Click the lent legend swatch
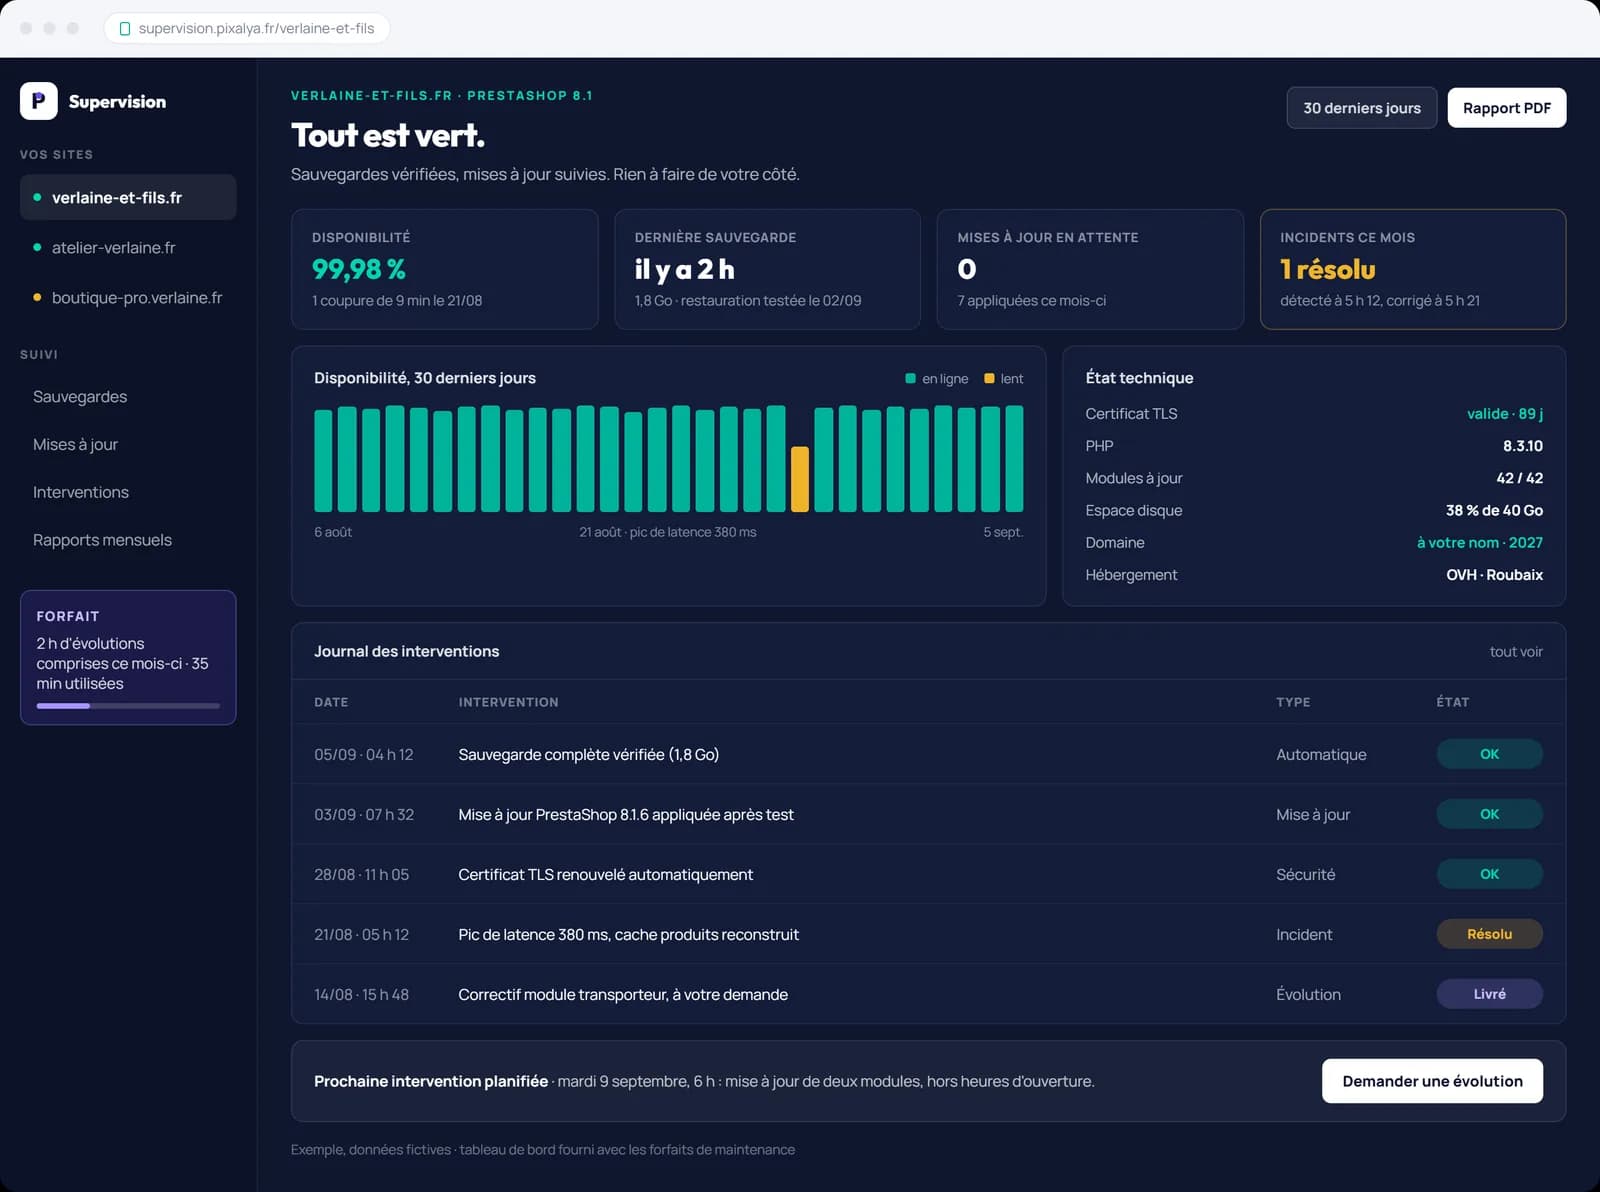The height and width of the screenshot is (1192, 1600). pyautogui.click(x=989, y=379)
